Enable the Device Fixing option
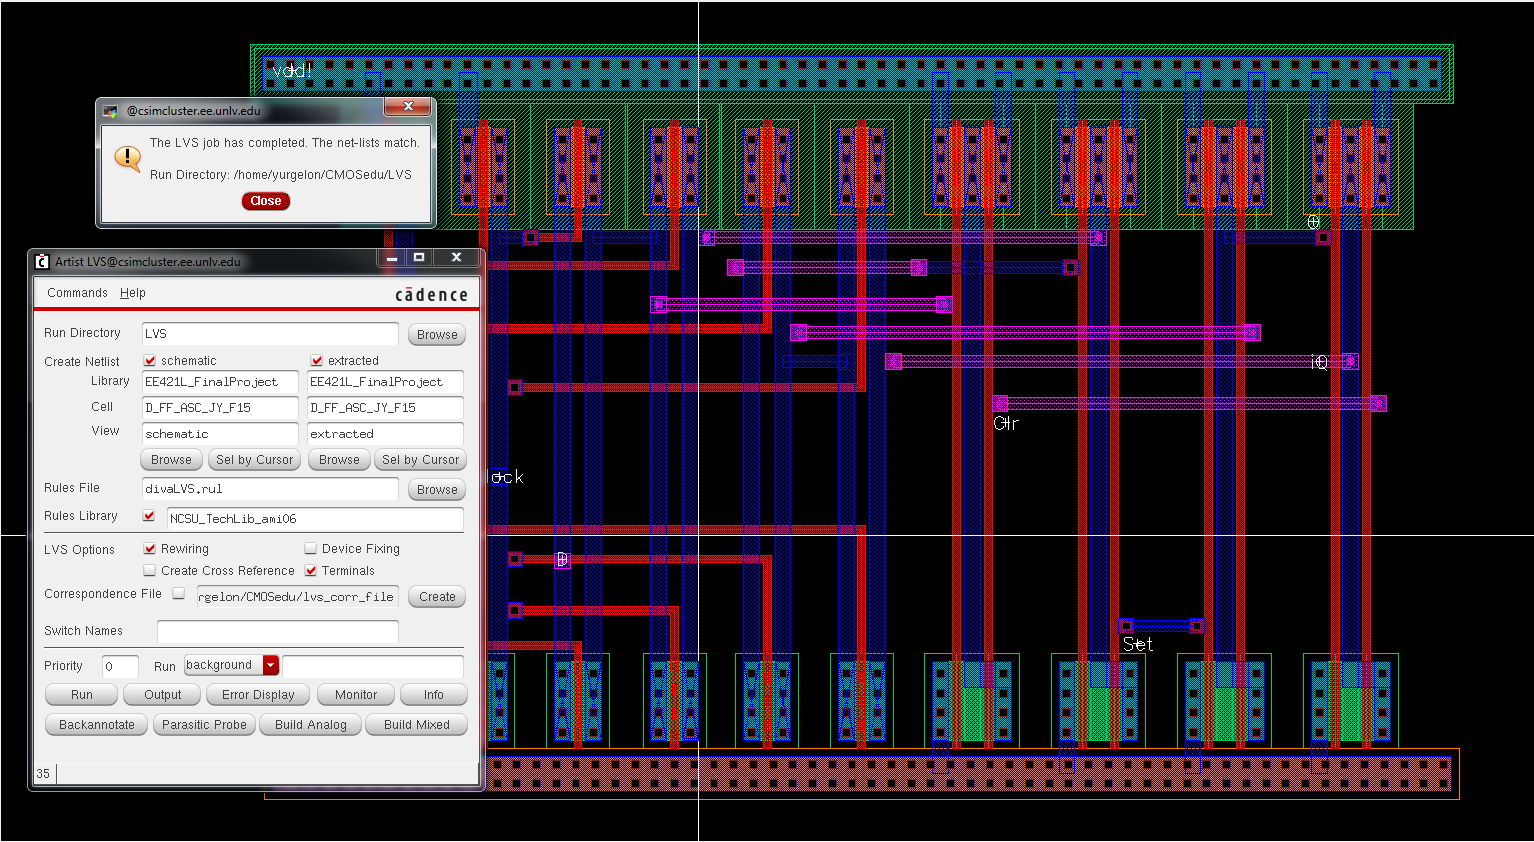This screenshot has height=842, width=1534. click(311, 549)
